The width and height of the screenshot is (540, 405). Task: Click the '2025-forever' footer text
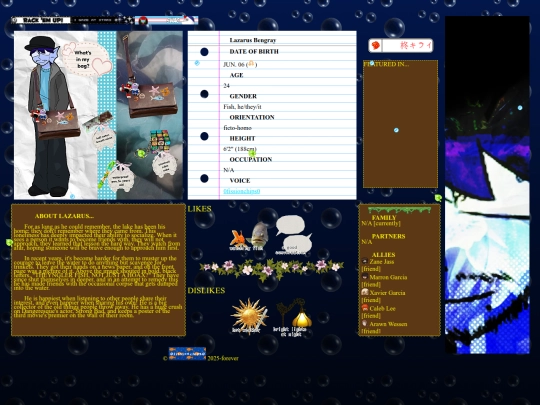coord(222,359)
